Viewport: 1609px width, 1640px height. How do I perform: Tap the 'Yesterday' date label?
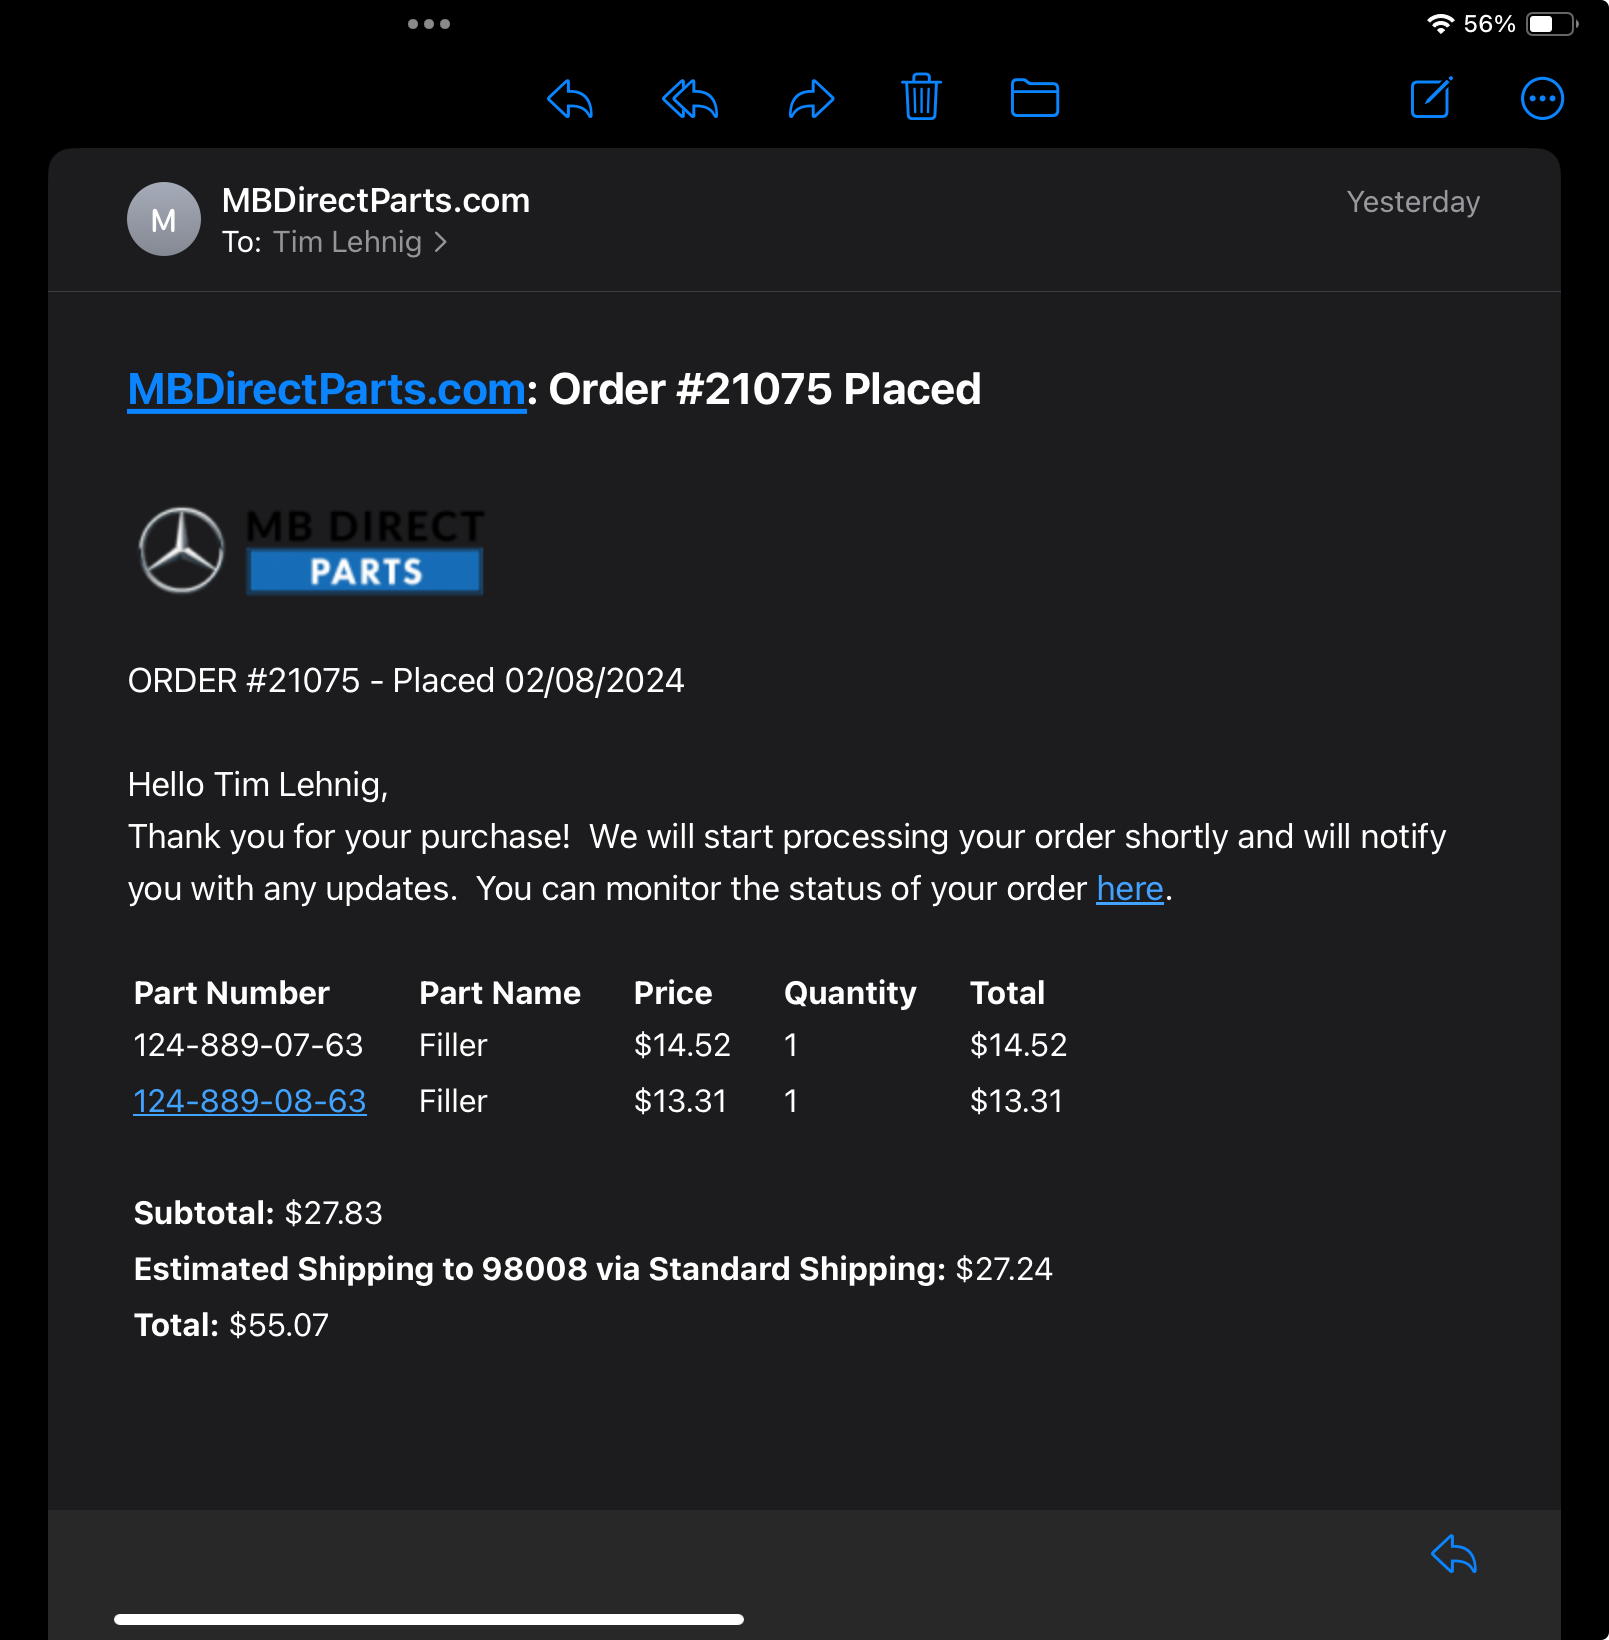(1413, 202)
